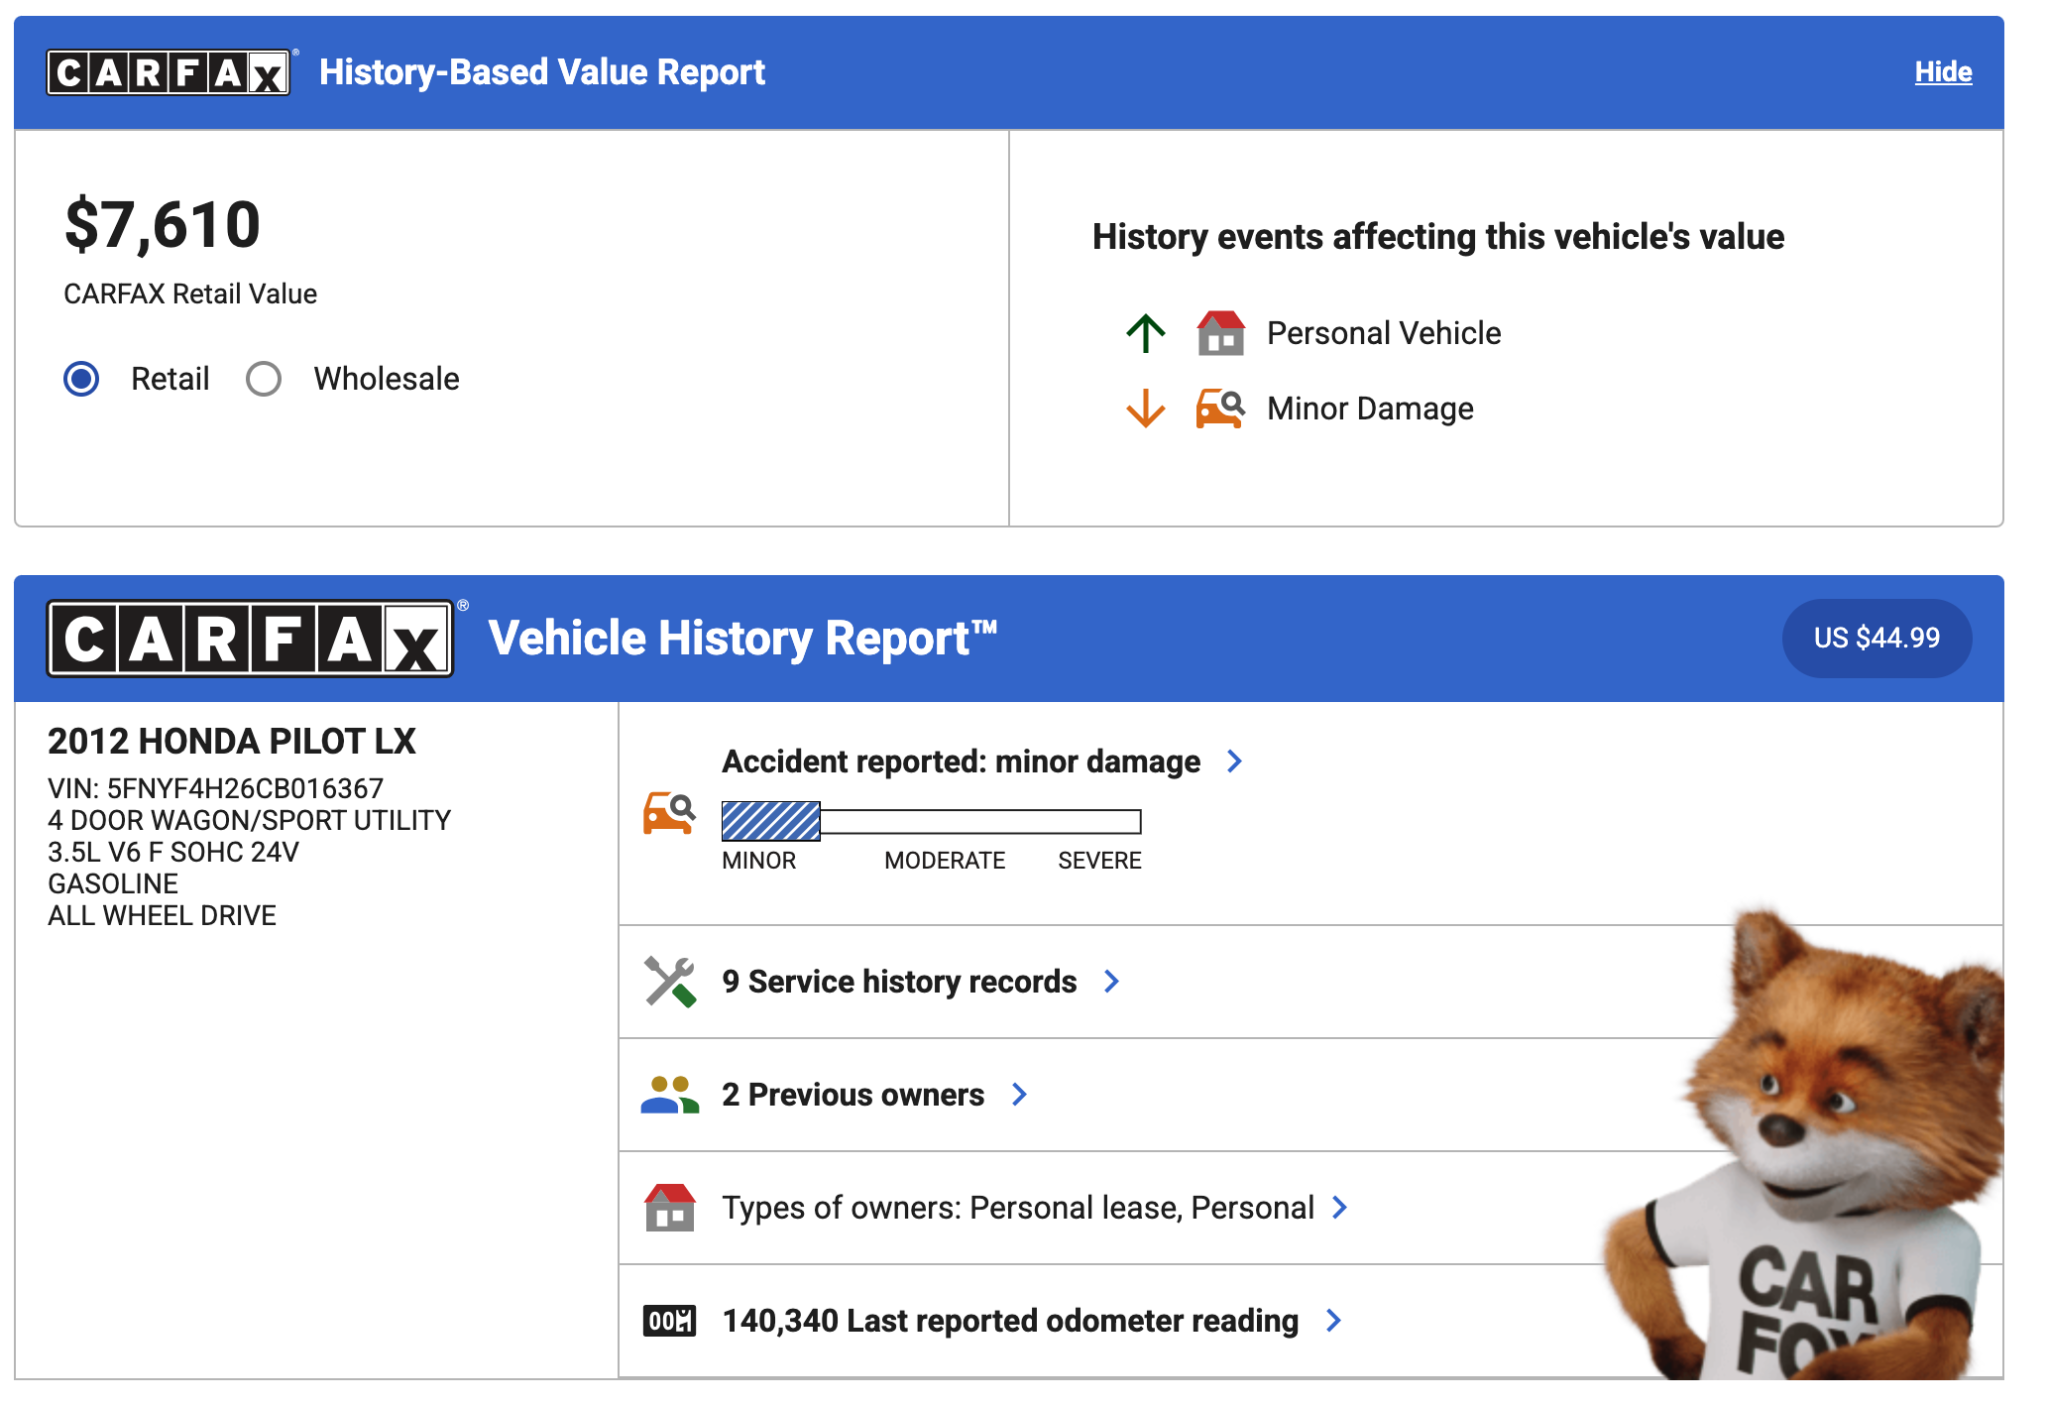
Task: Click the Carfax fox mascot image
Action: 1810,1150
